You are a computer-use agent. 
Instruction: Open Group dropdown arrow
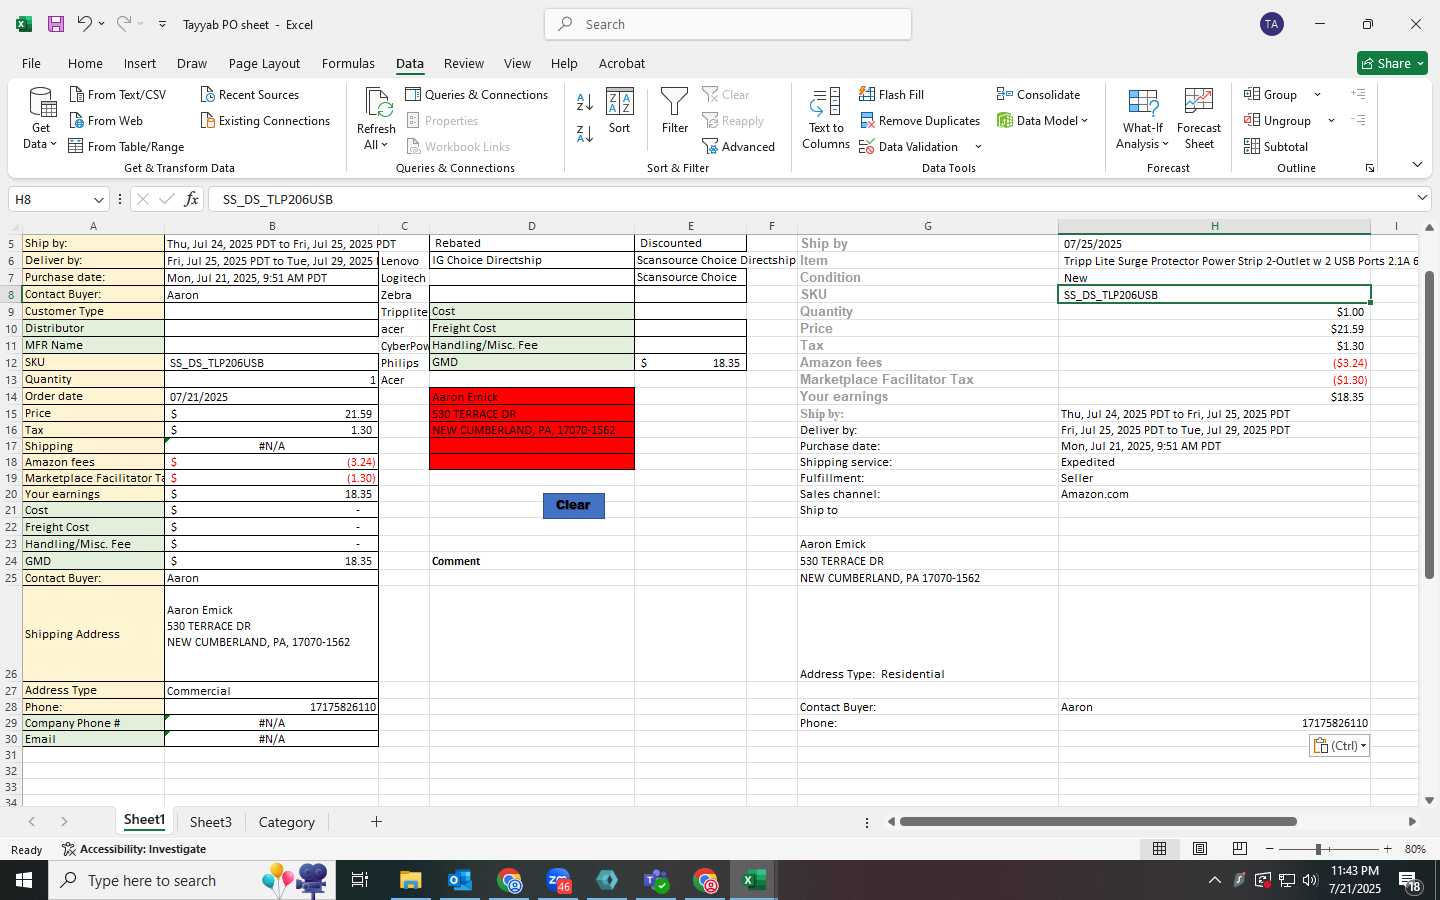[x=1317, y=95]
